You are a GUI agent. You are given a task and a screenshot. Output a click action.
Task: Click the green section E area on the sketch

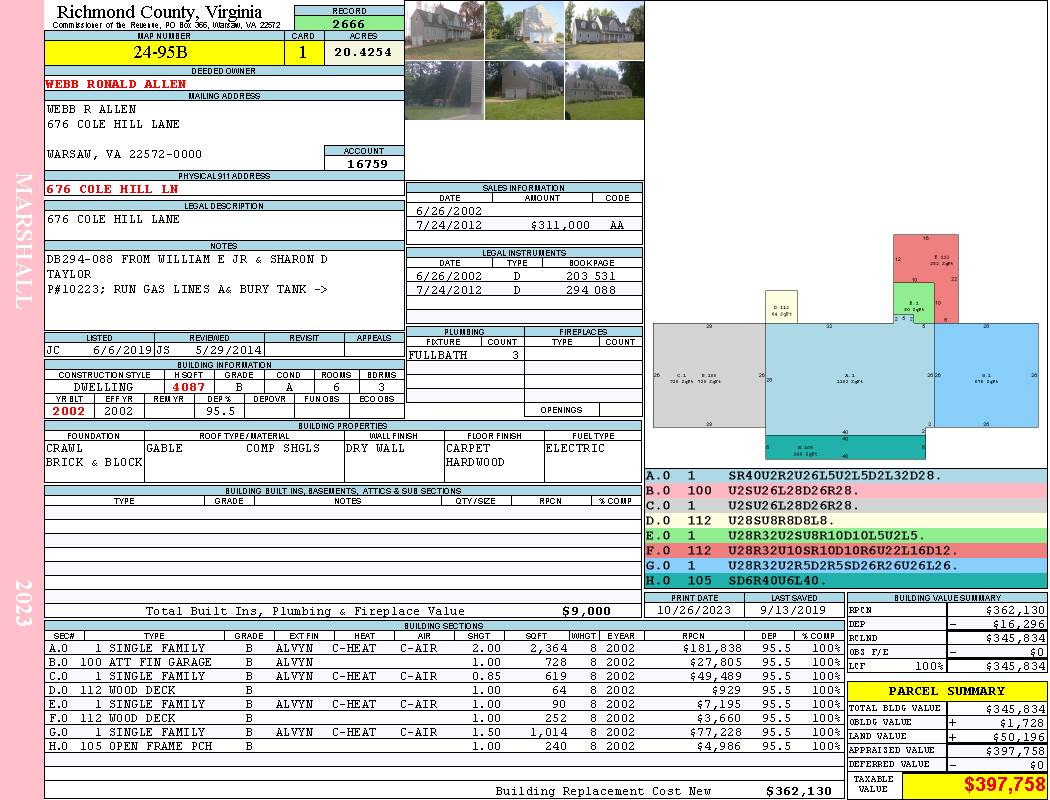(x=913, y=303)
